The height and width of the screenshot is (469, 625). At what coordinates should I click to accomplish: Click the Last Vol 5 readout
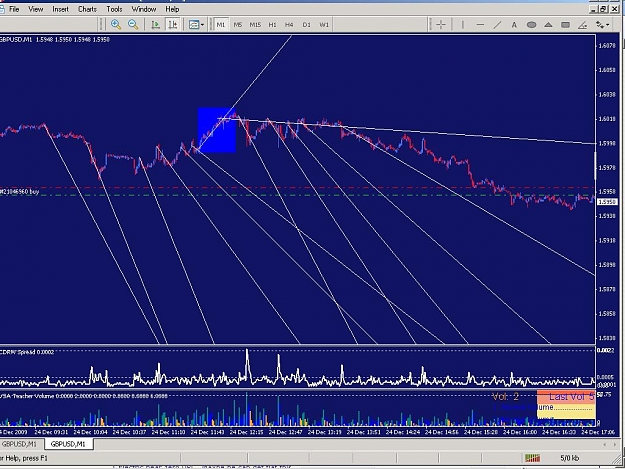tap(571, 396)
